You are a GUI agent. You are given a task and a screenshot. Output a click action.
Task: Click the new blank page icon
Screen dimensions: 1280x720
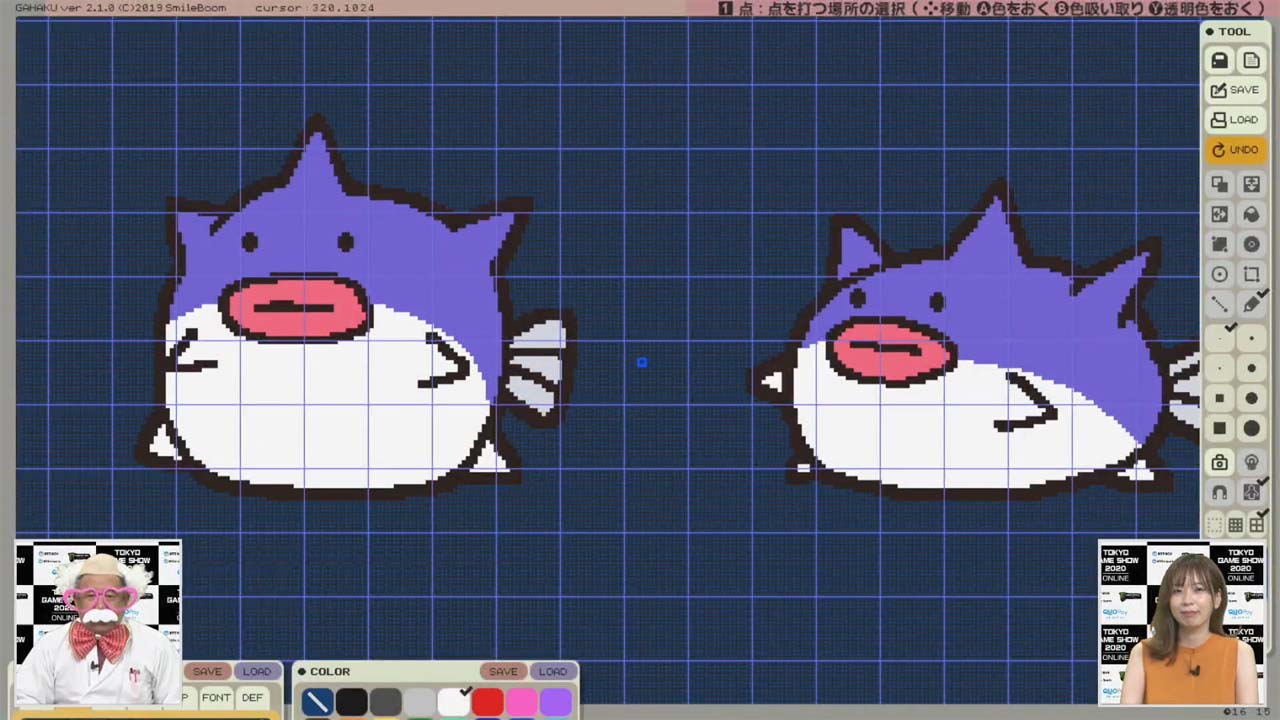tap(1251, 61)
